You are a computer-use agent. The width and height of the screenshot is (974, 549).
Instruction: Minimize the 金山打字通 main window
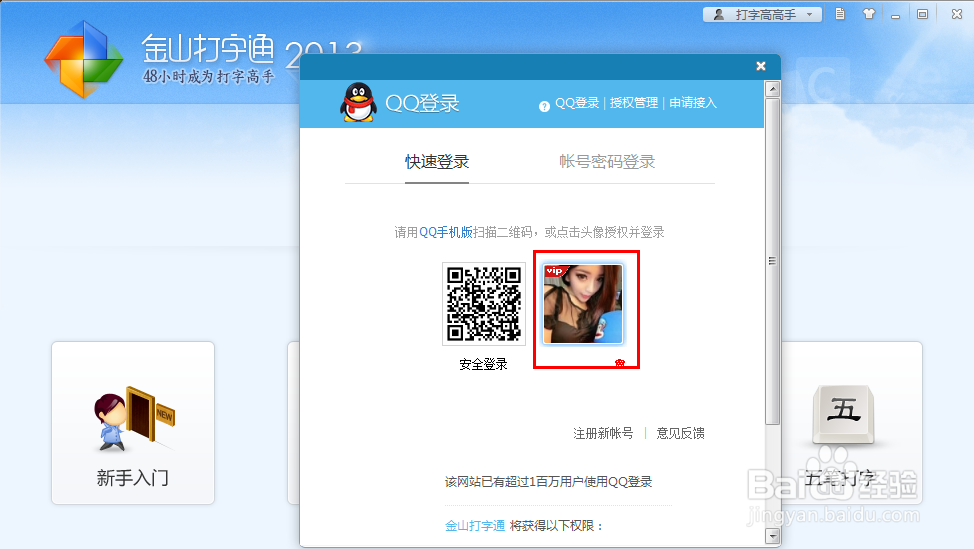[x=895, y=14]
